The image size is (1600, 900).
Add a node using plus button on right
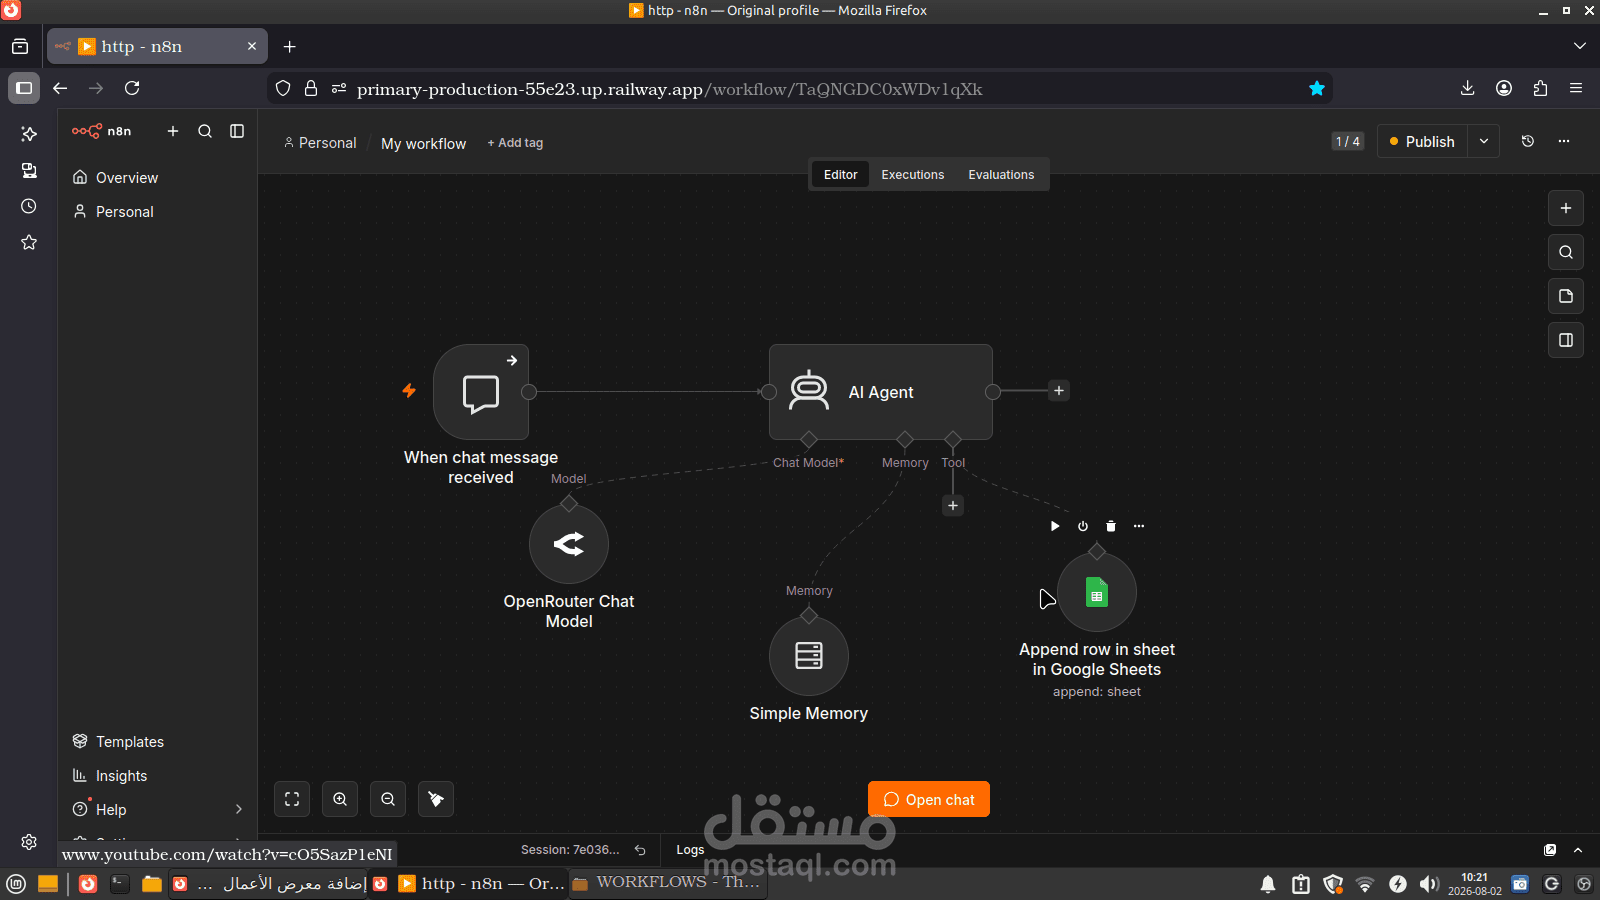click(1566, 208)
